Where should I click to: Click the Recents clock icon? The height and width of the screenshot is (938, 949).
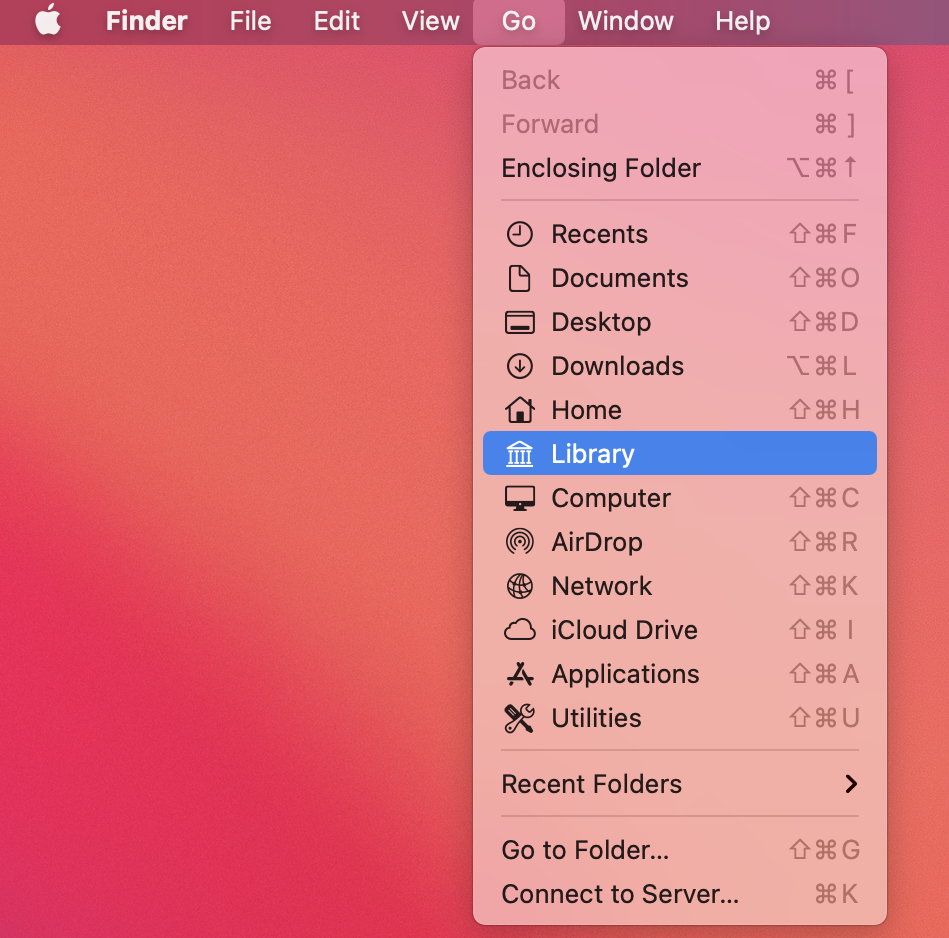(519, 234)
